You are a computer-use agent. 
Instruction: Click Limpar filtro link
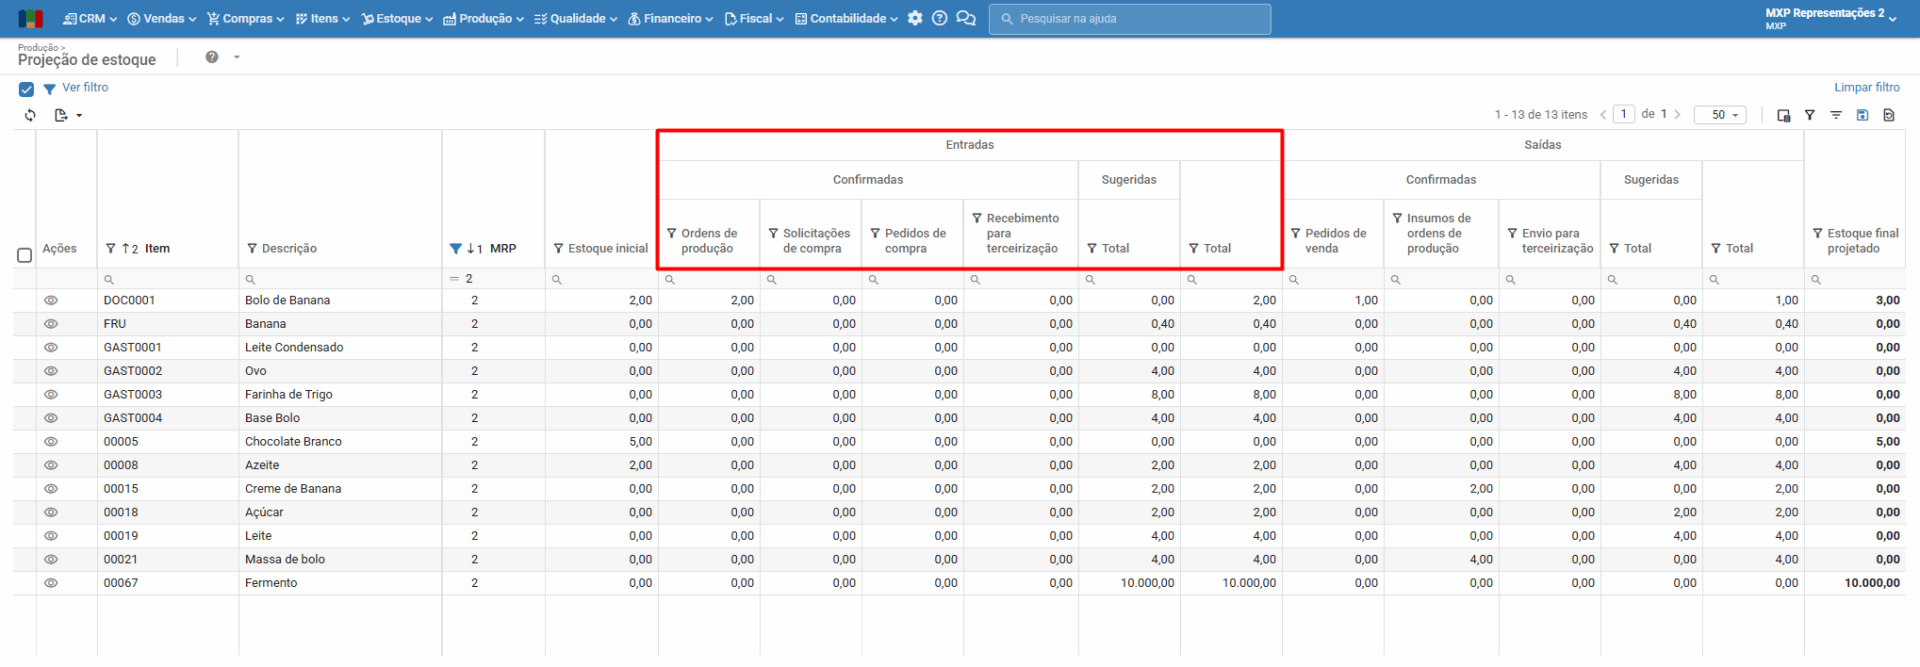click(1867, 88)
